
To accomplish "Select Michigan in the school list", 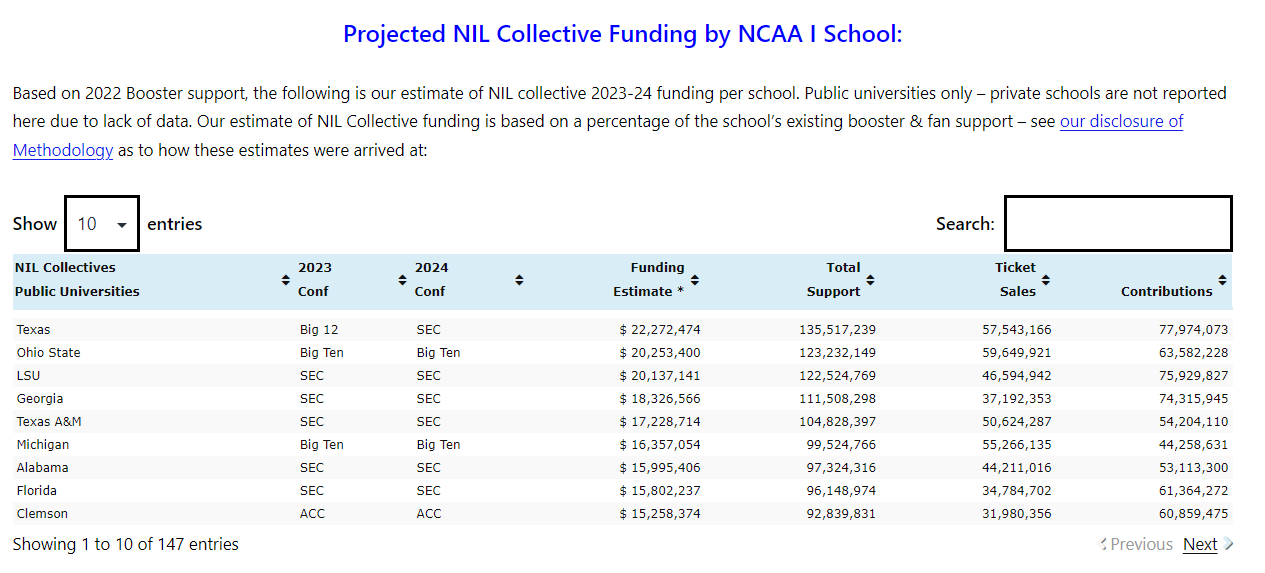I will click(x=43, y=445).
